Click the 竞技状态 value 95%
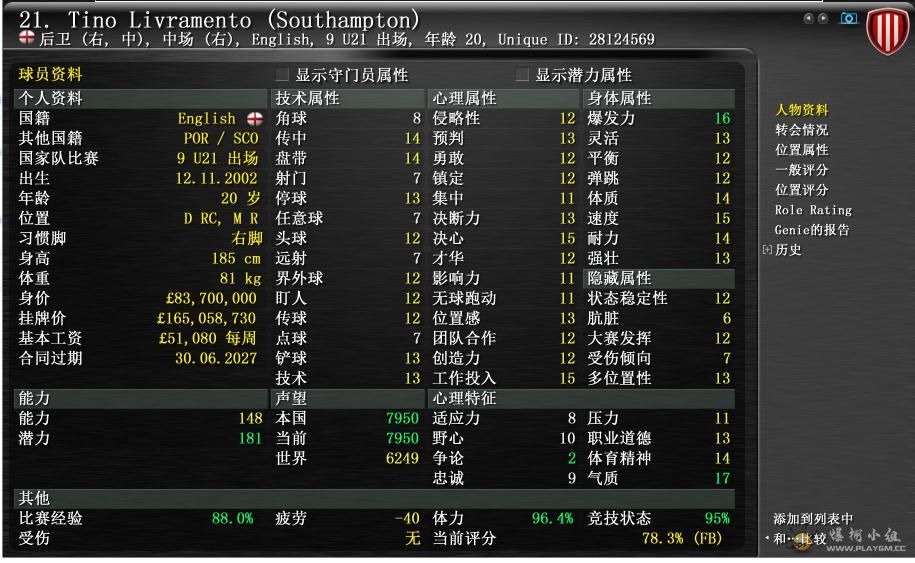 717,518
